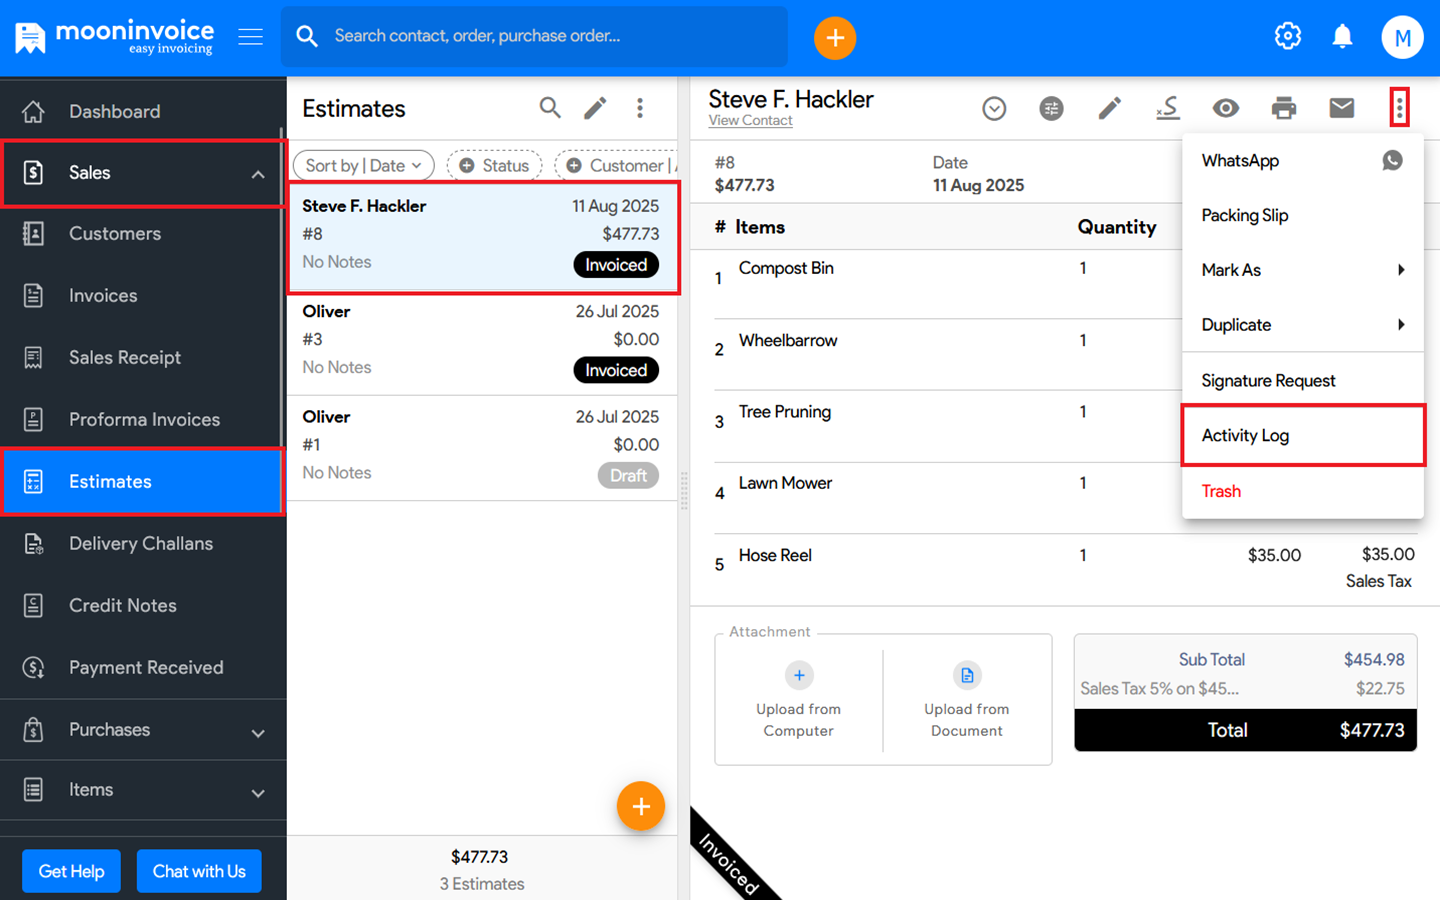Open settings gear in top bar
Viewport: 1440px width, 900px height.
1287,37
